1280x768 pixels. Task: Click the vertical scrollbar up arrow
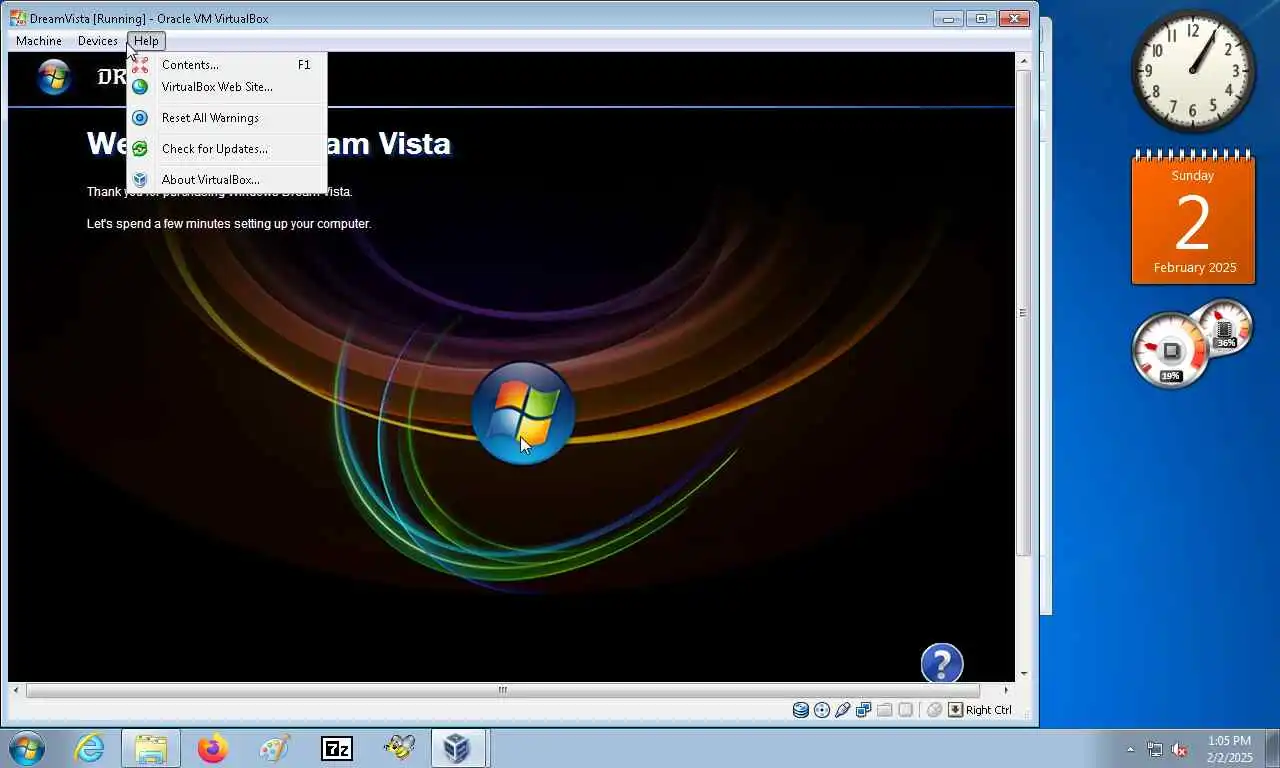[x=1023, y=61]
